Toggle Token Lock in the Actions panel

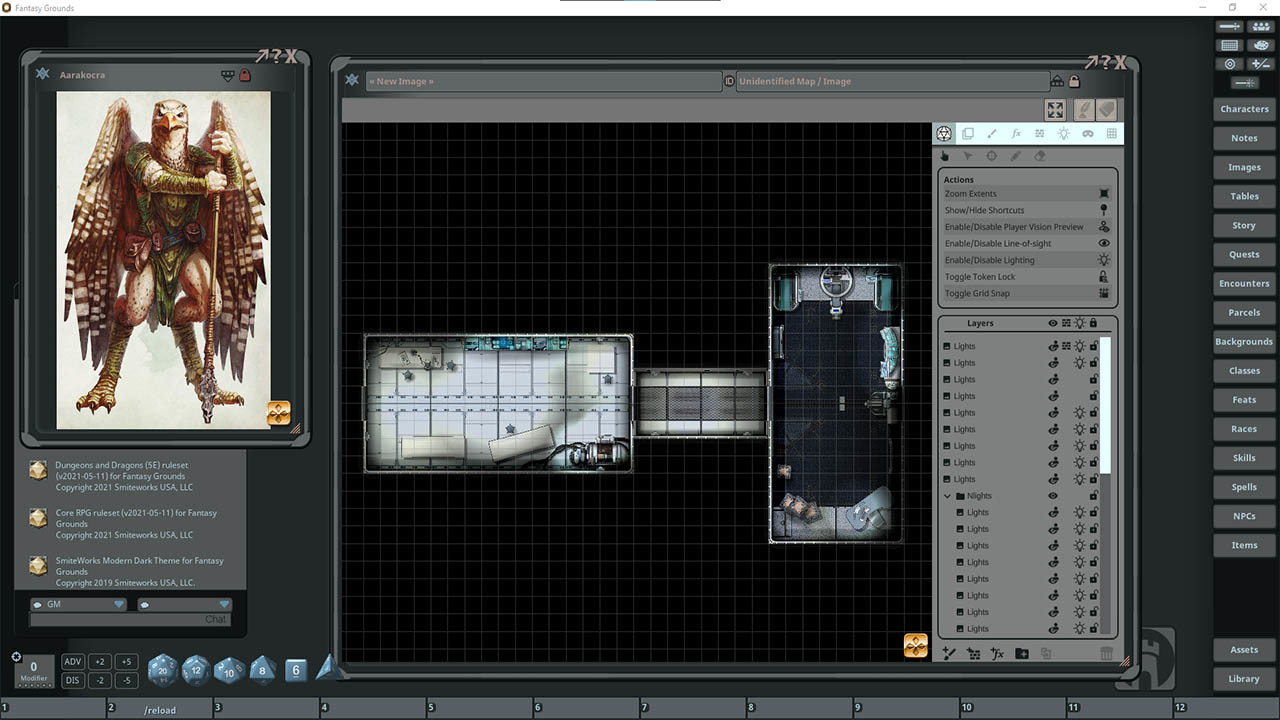coord(1025,276)
